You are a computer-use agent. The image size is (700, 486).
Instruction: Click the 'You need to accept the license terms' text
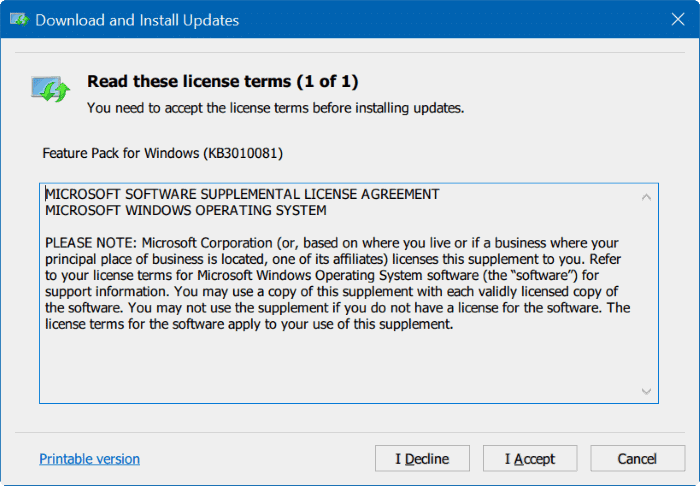197,108
